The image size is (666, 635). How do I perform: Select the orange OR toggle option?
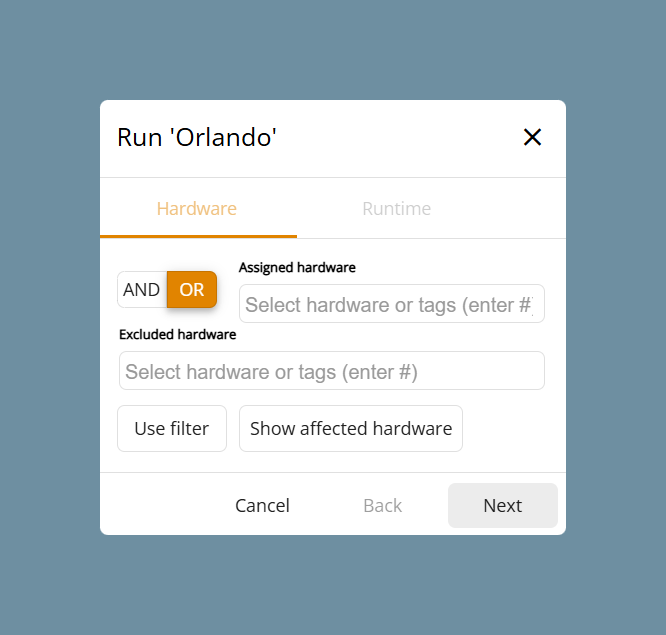click(192, 290)
